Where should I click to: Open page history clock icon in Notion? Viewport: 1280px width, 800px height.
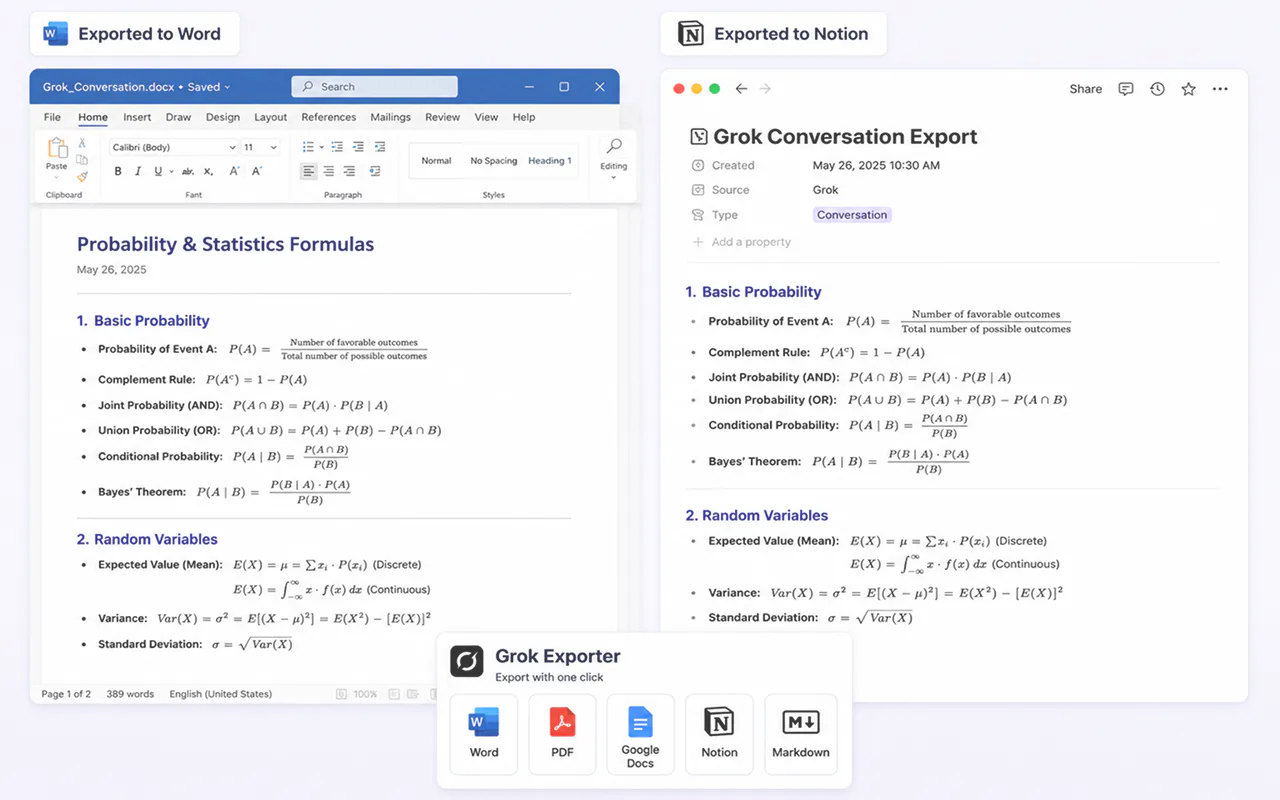coord(1157,89)
